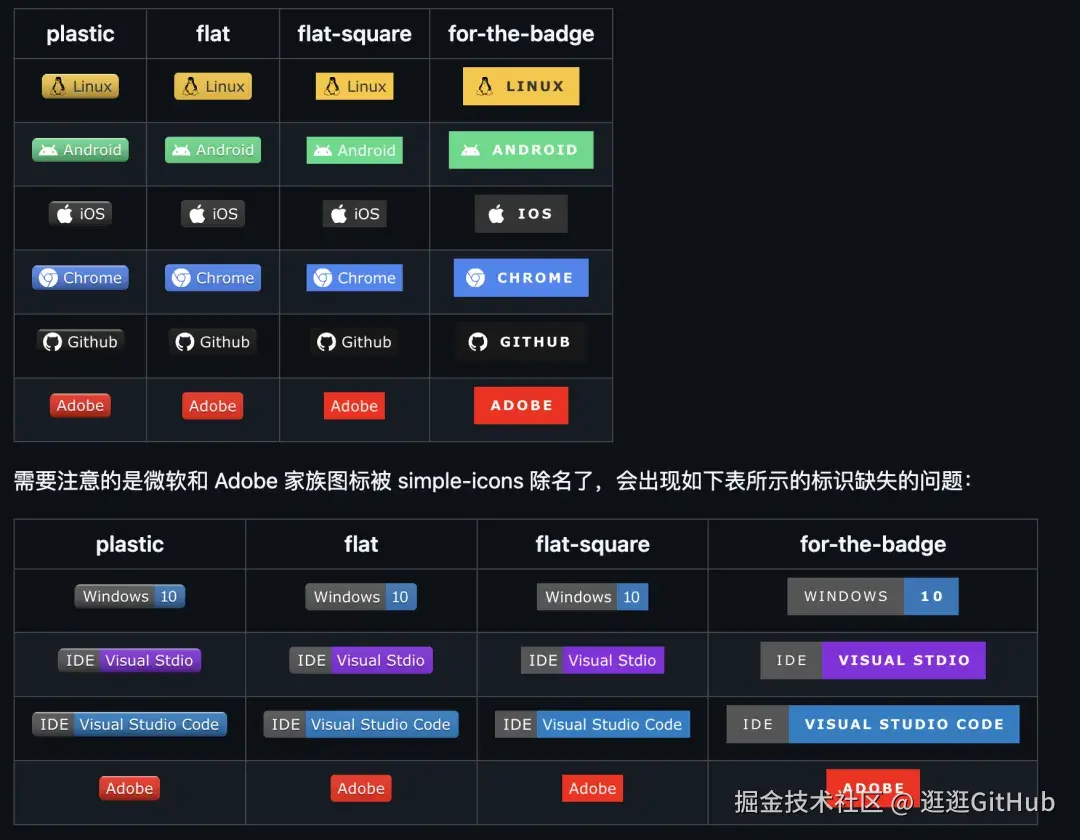The height and width of the screenshot is (840, 1080).
Task: Click the Tux penguin icon on the LINUX badge
Action: 485,86
